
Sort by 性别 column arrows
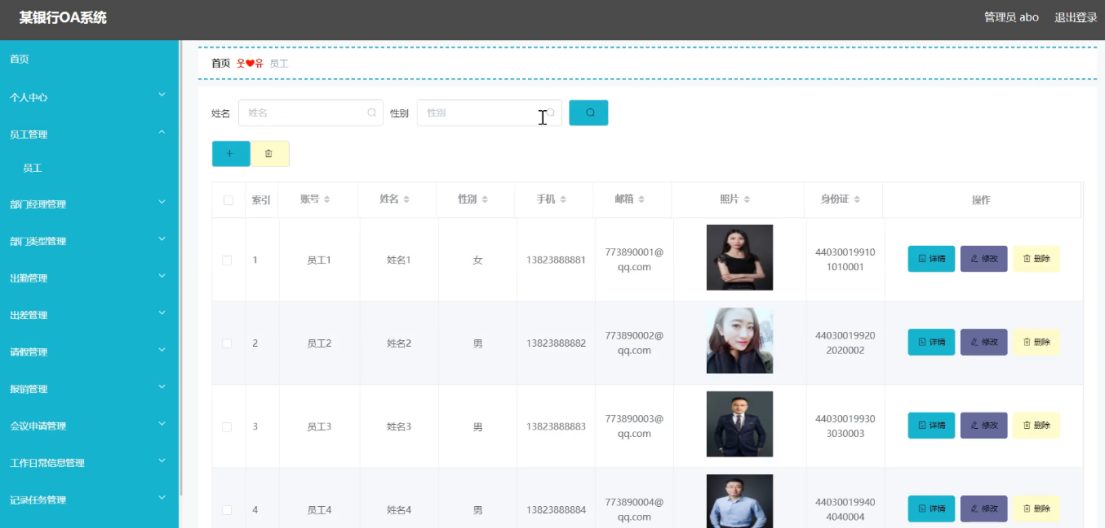[485, 200]
